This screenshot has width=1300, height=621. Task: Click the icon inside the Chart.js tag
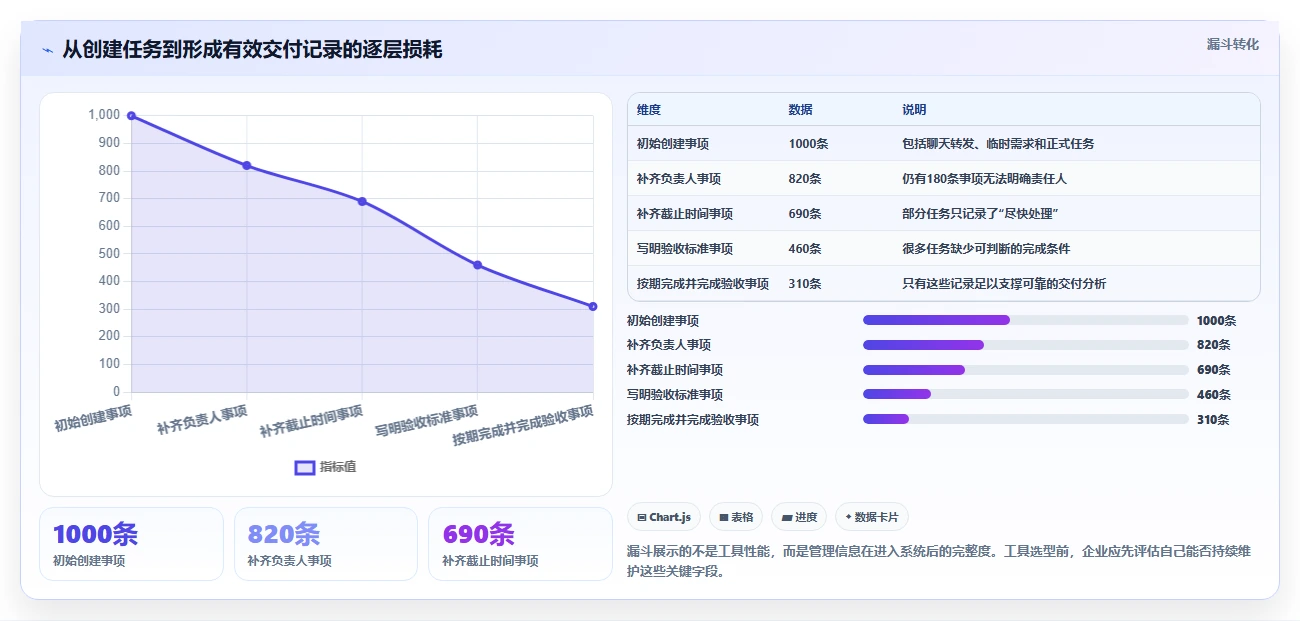click(x=641, y=517)
